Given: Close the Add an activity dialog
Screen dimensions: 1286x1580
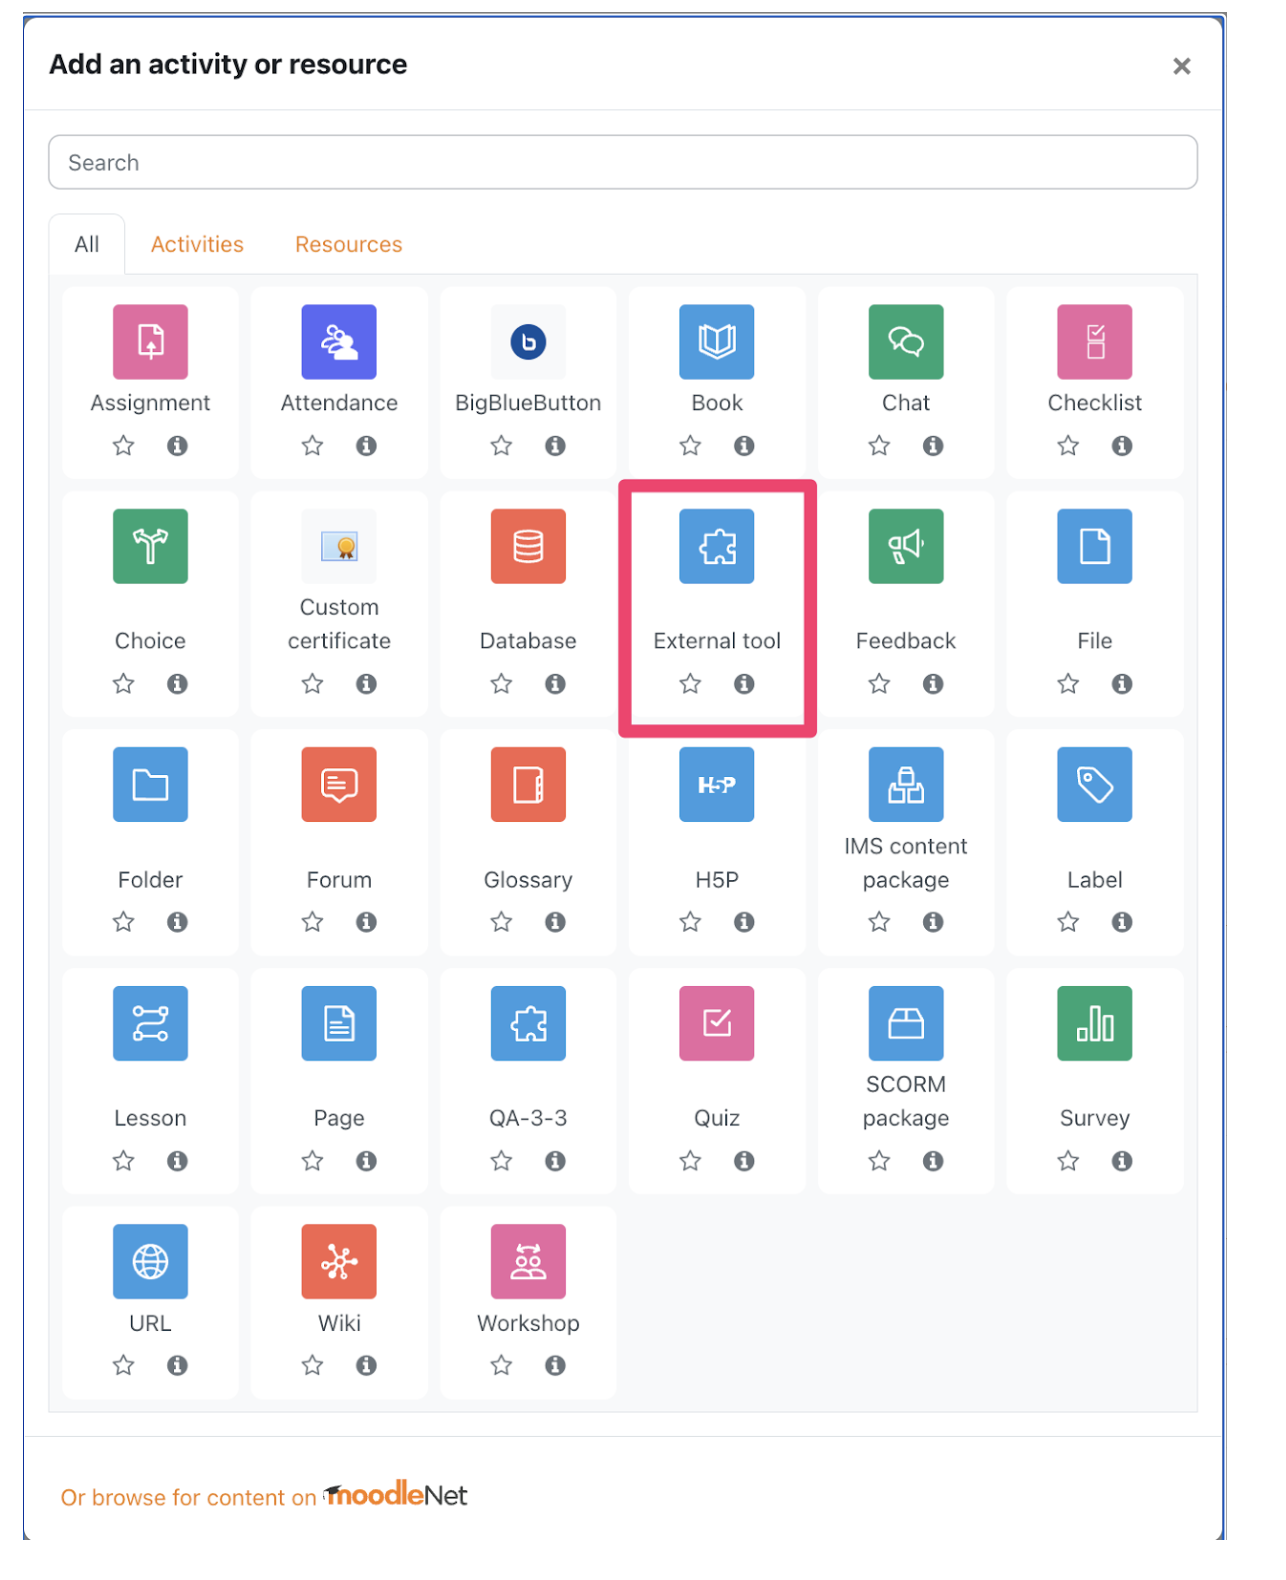Looking at the screenshot, I should [1182, 66].
